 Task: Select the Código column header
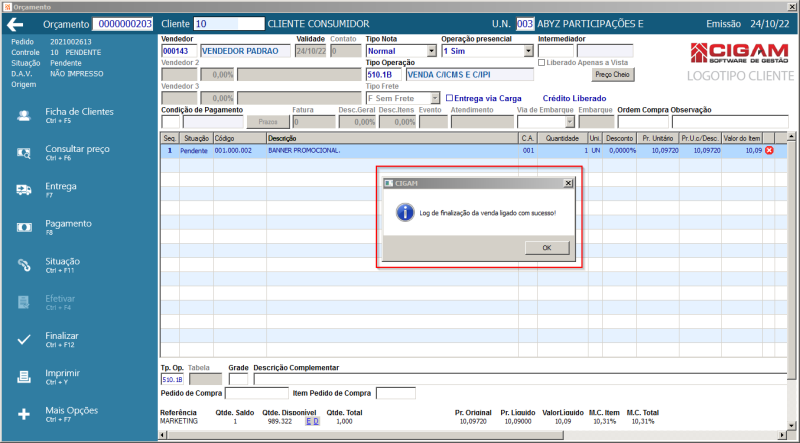click(x=239, y=138)
